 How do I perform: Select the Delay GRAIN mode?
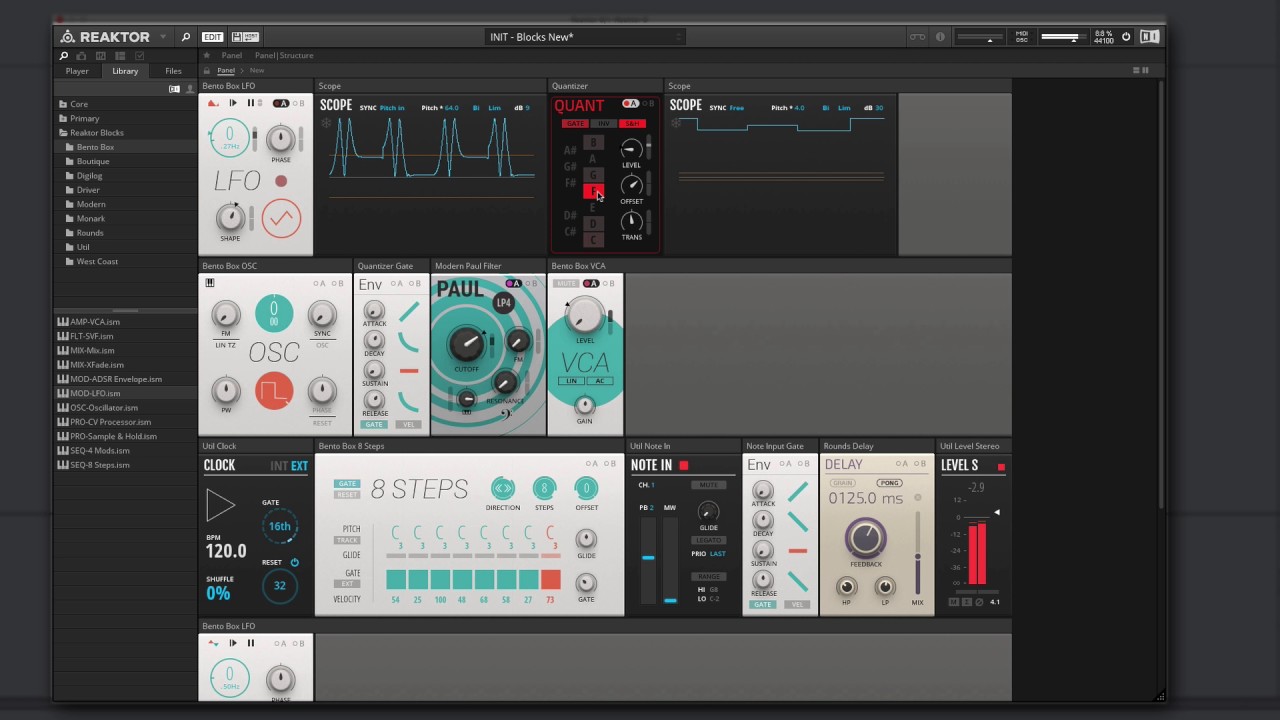[842, 483]
